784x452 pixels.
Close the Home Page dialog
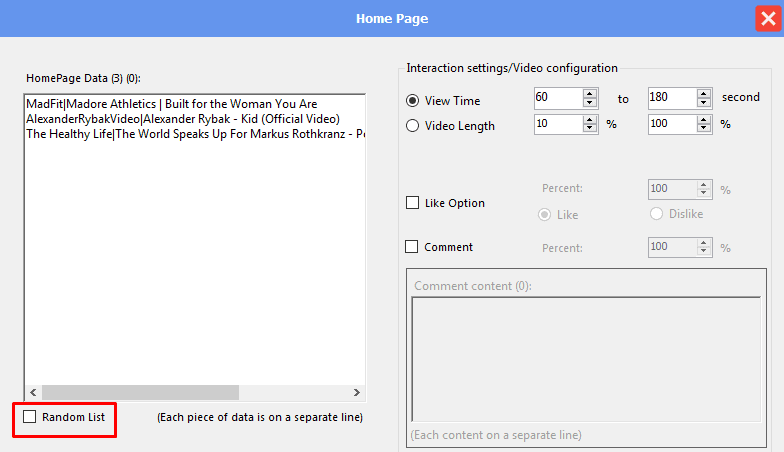[768, 18]
